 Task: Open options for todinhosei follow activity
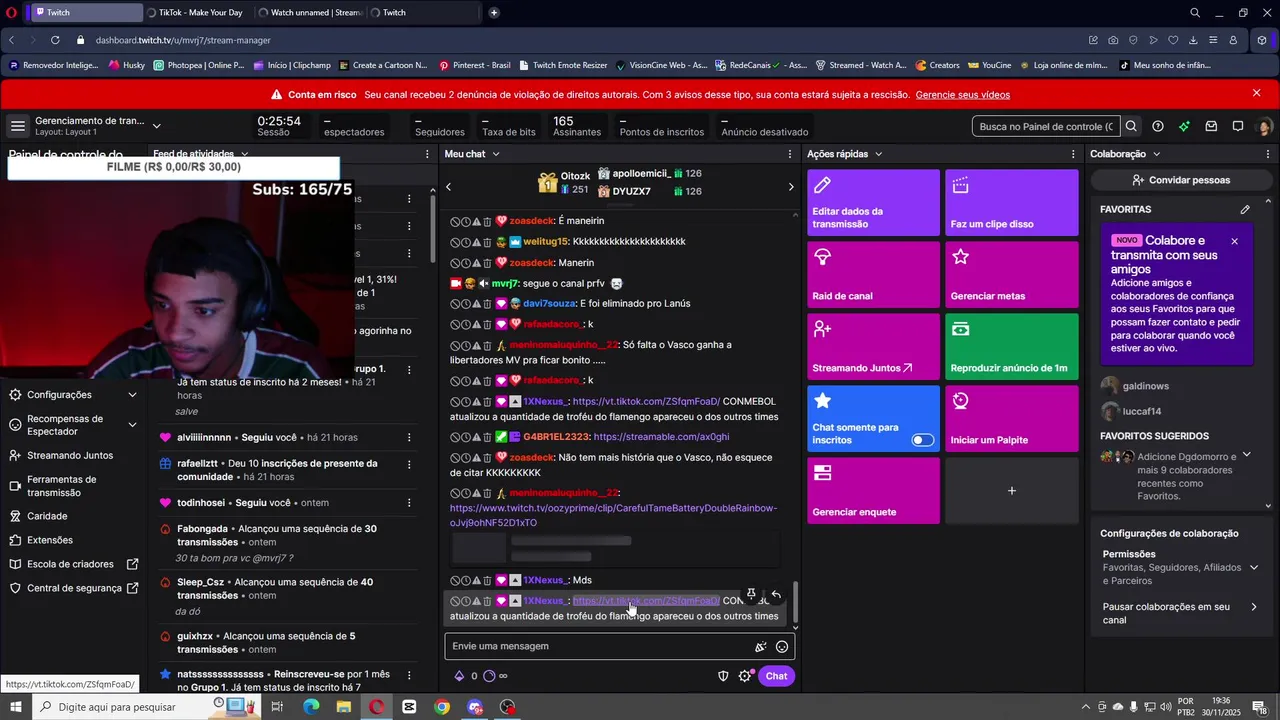tap(409, 502)
